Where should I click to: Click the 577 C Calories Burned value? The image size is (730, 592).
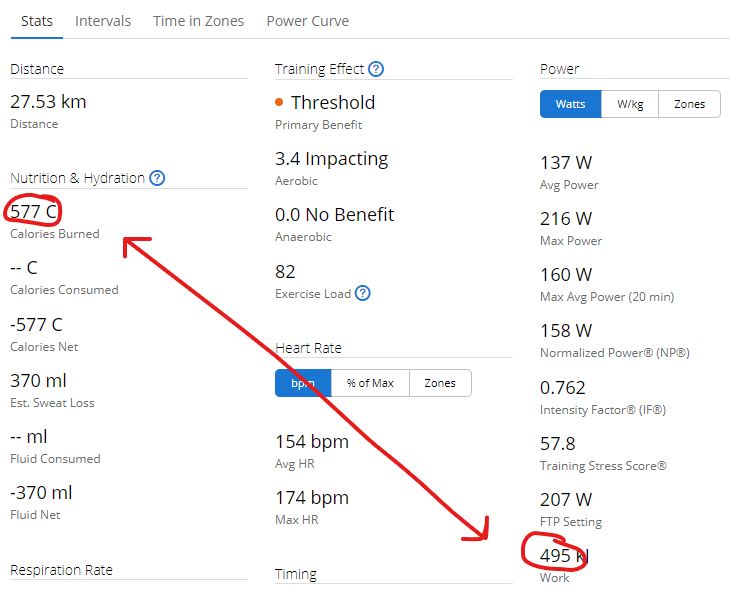pyautogui.click(x=34, y=212)
